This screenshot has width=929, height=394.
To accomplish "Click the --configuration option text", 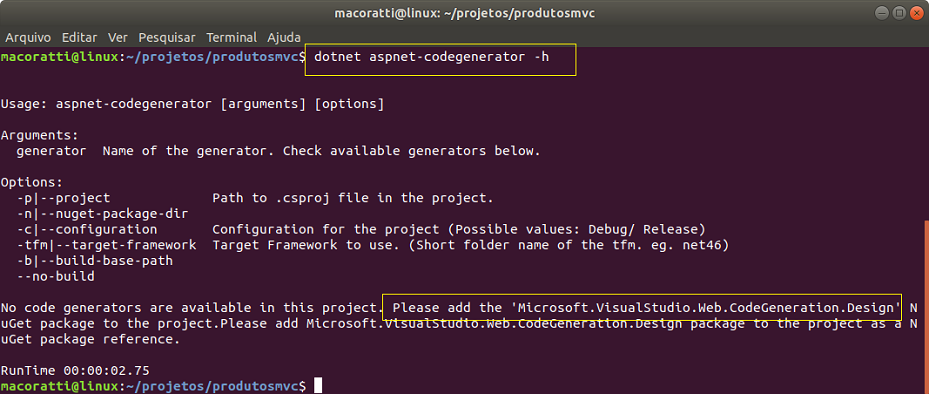I will click(87, 229).
